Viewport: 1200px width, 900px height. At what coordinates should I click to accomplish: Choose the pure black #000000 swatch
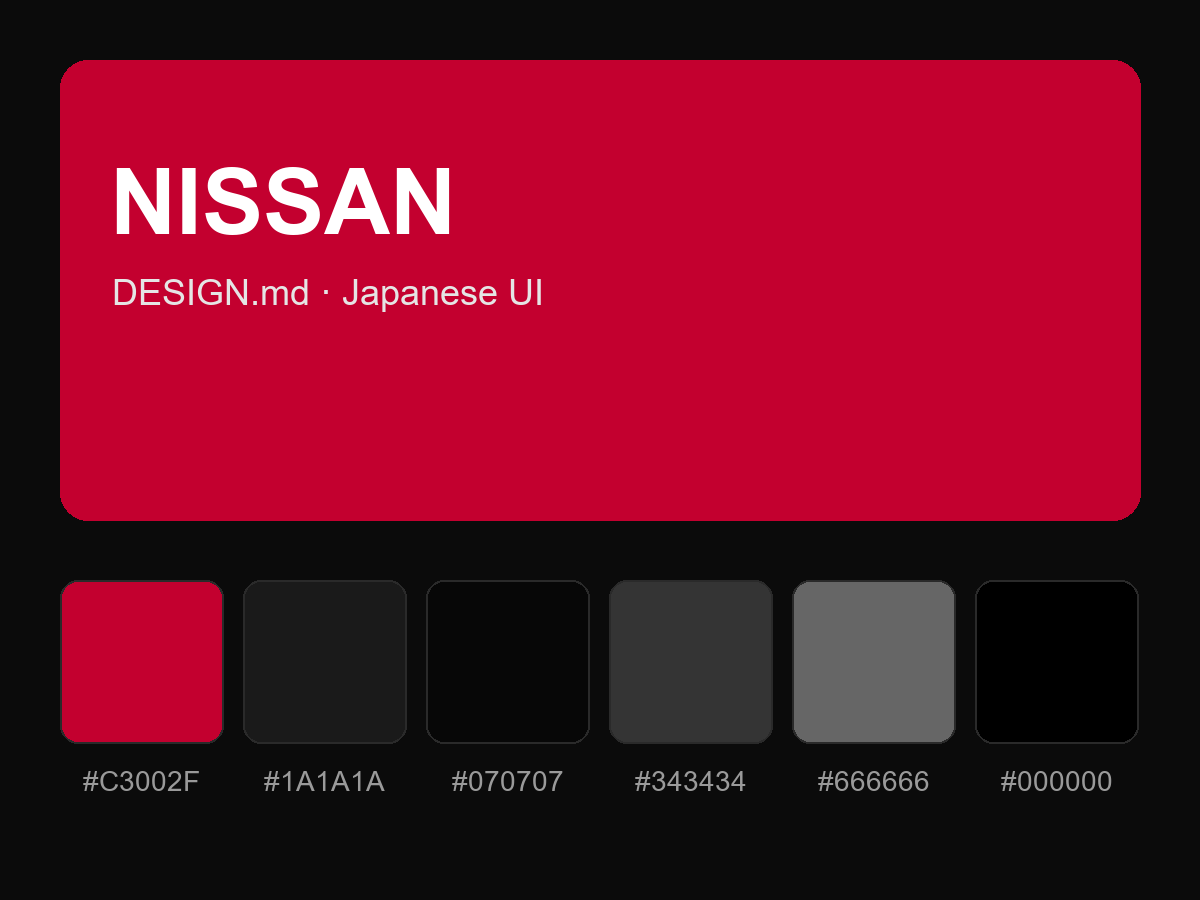[x=1057, y=662]
